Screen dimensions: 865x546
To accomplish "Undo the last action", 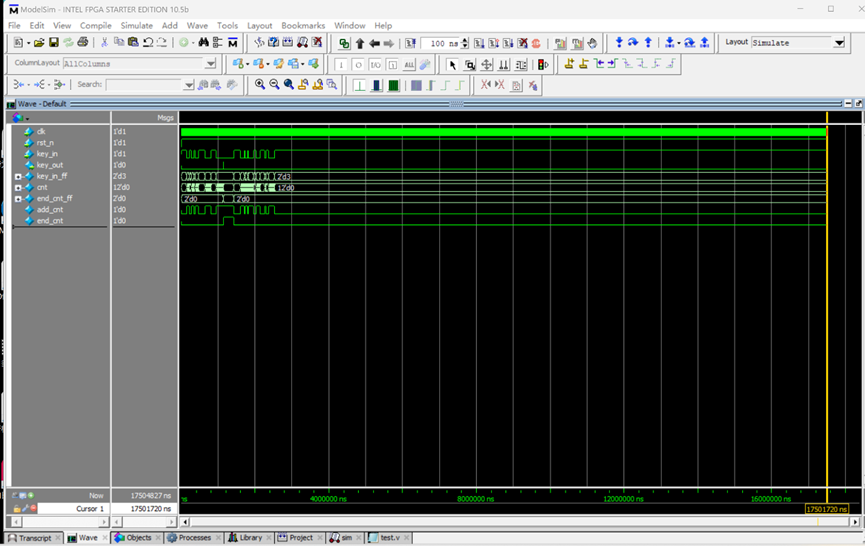I will click(148, 42).
